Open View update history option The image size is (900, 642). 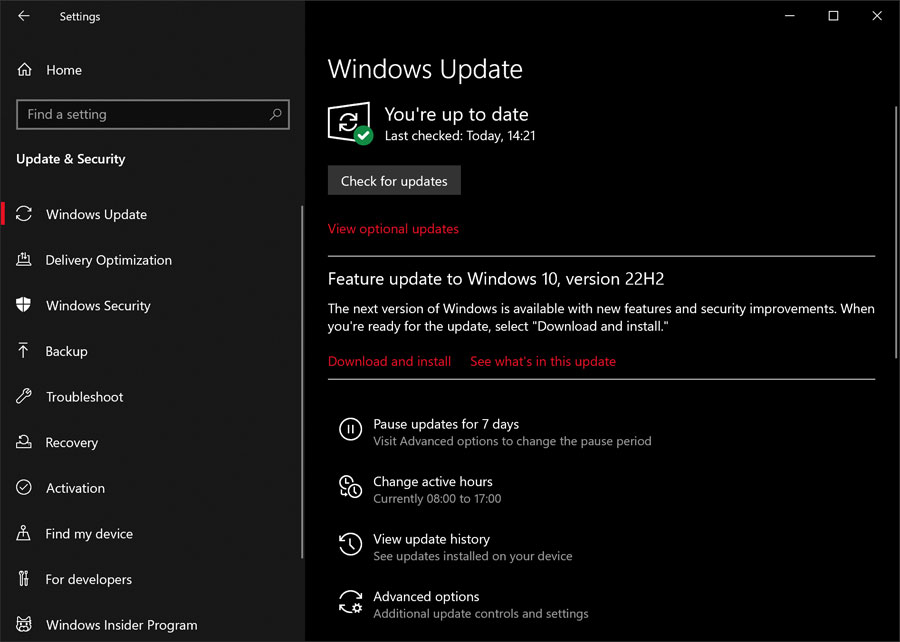coord(432,539)
